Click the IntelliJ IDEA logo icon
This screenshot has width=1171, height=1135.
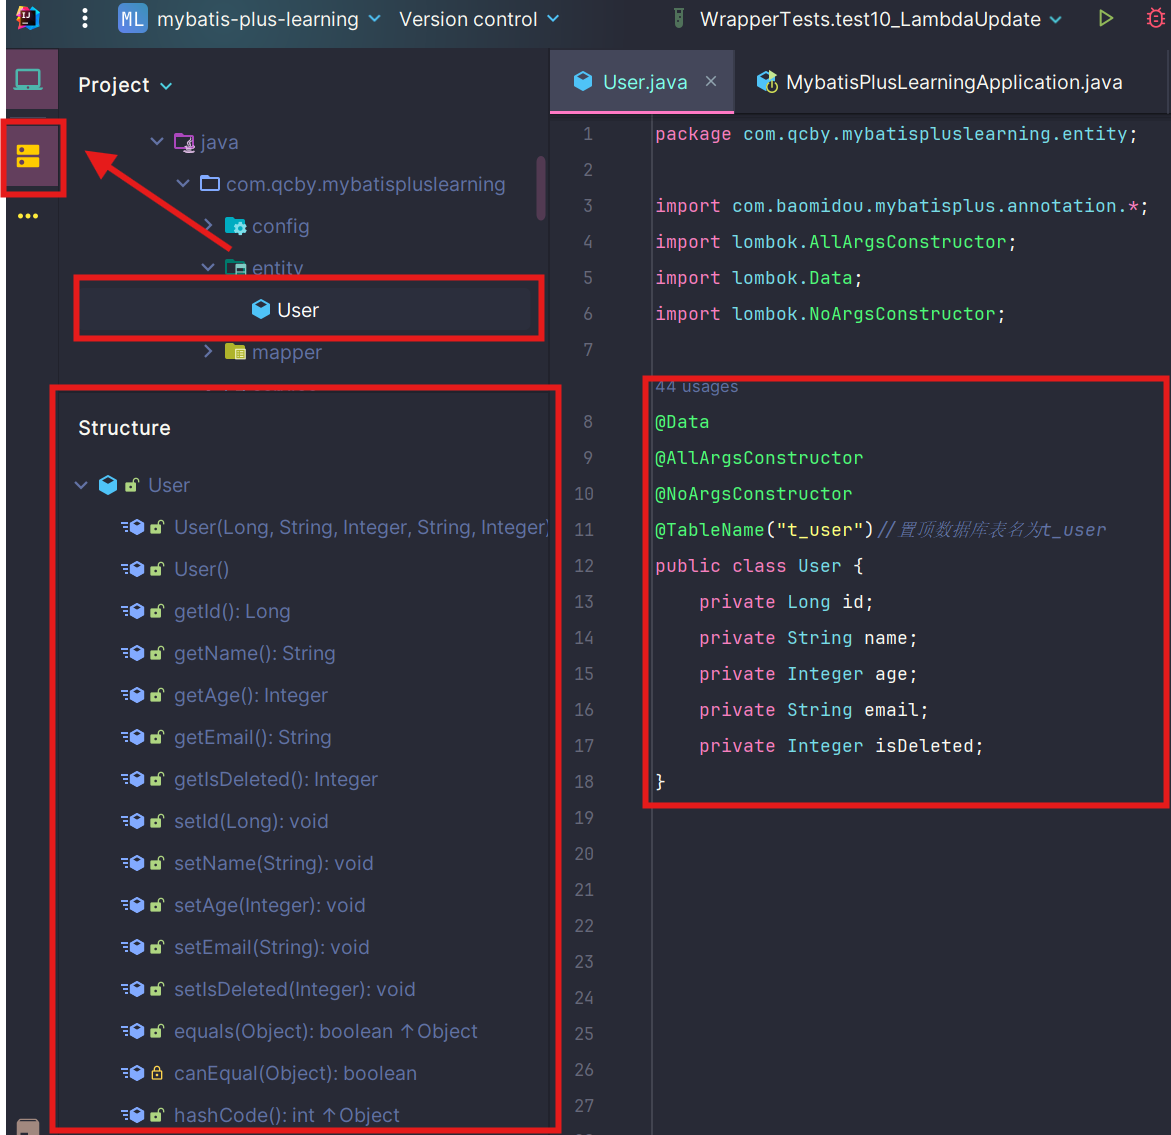[x=28, y=18]
